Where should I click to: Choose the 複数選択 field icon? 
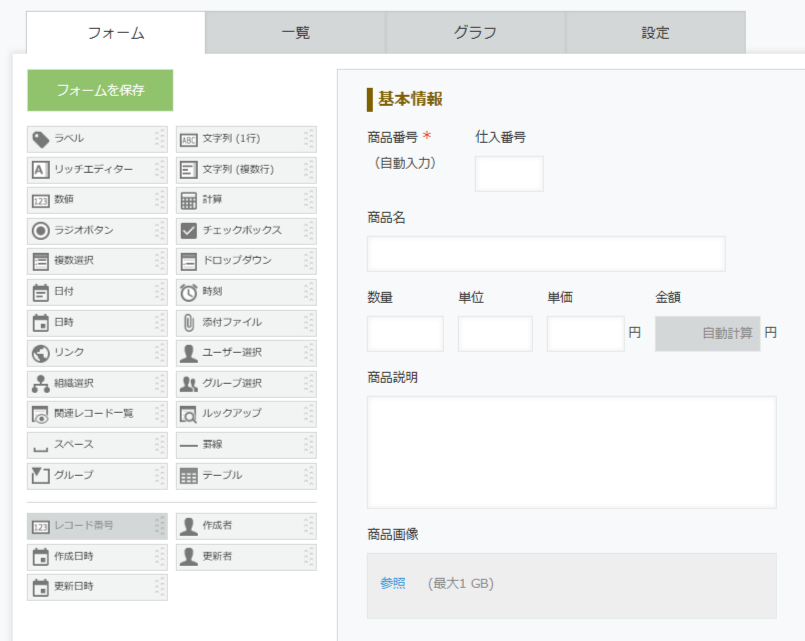tap(41, 262)
